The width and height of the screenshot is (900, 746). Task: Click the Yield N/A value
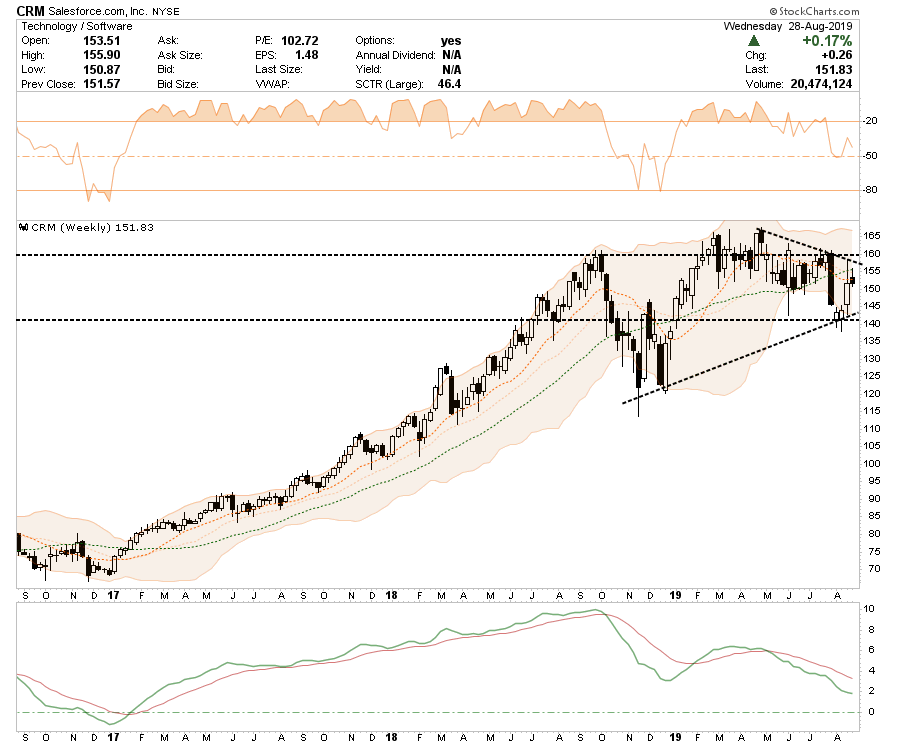pyautogui.click(x=452, y=69)
